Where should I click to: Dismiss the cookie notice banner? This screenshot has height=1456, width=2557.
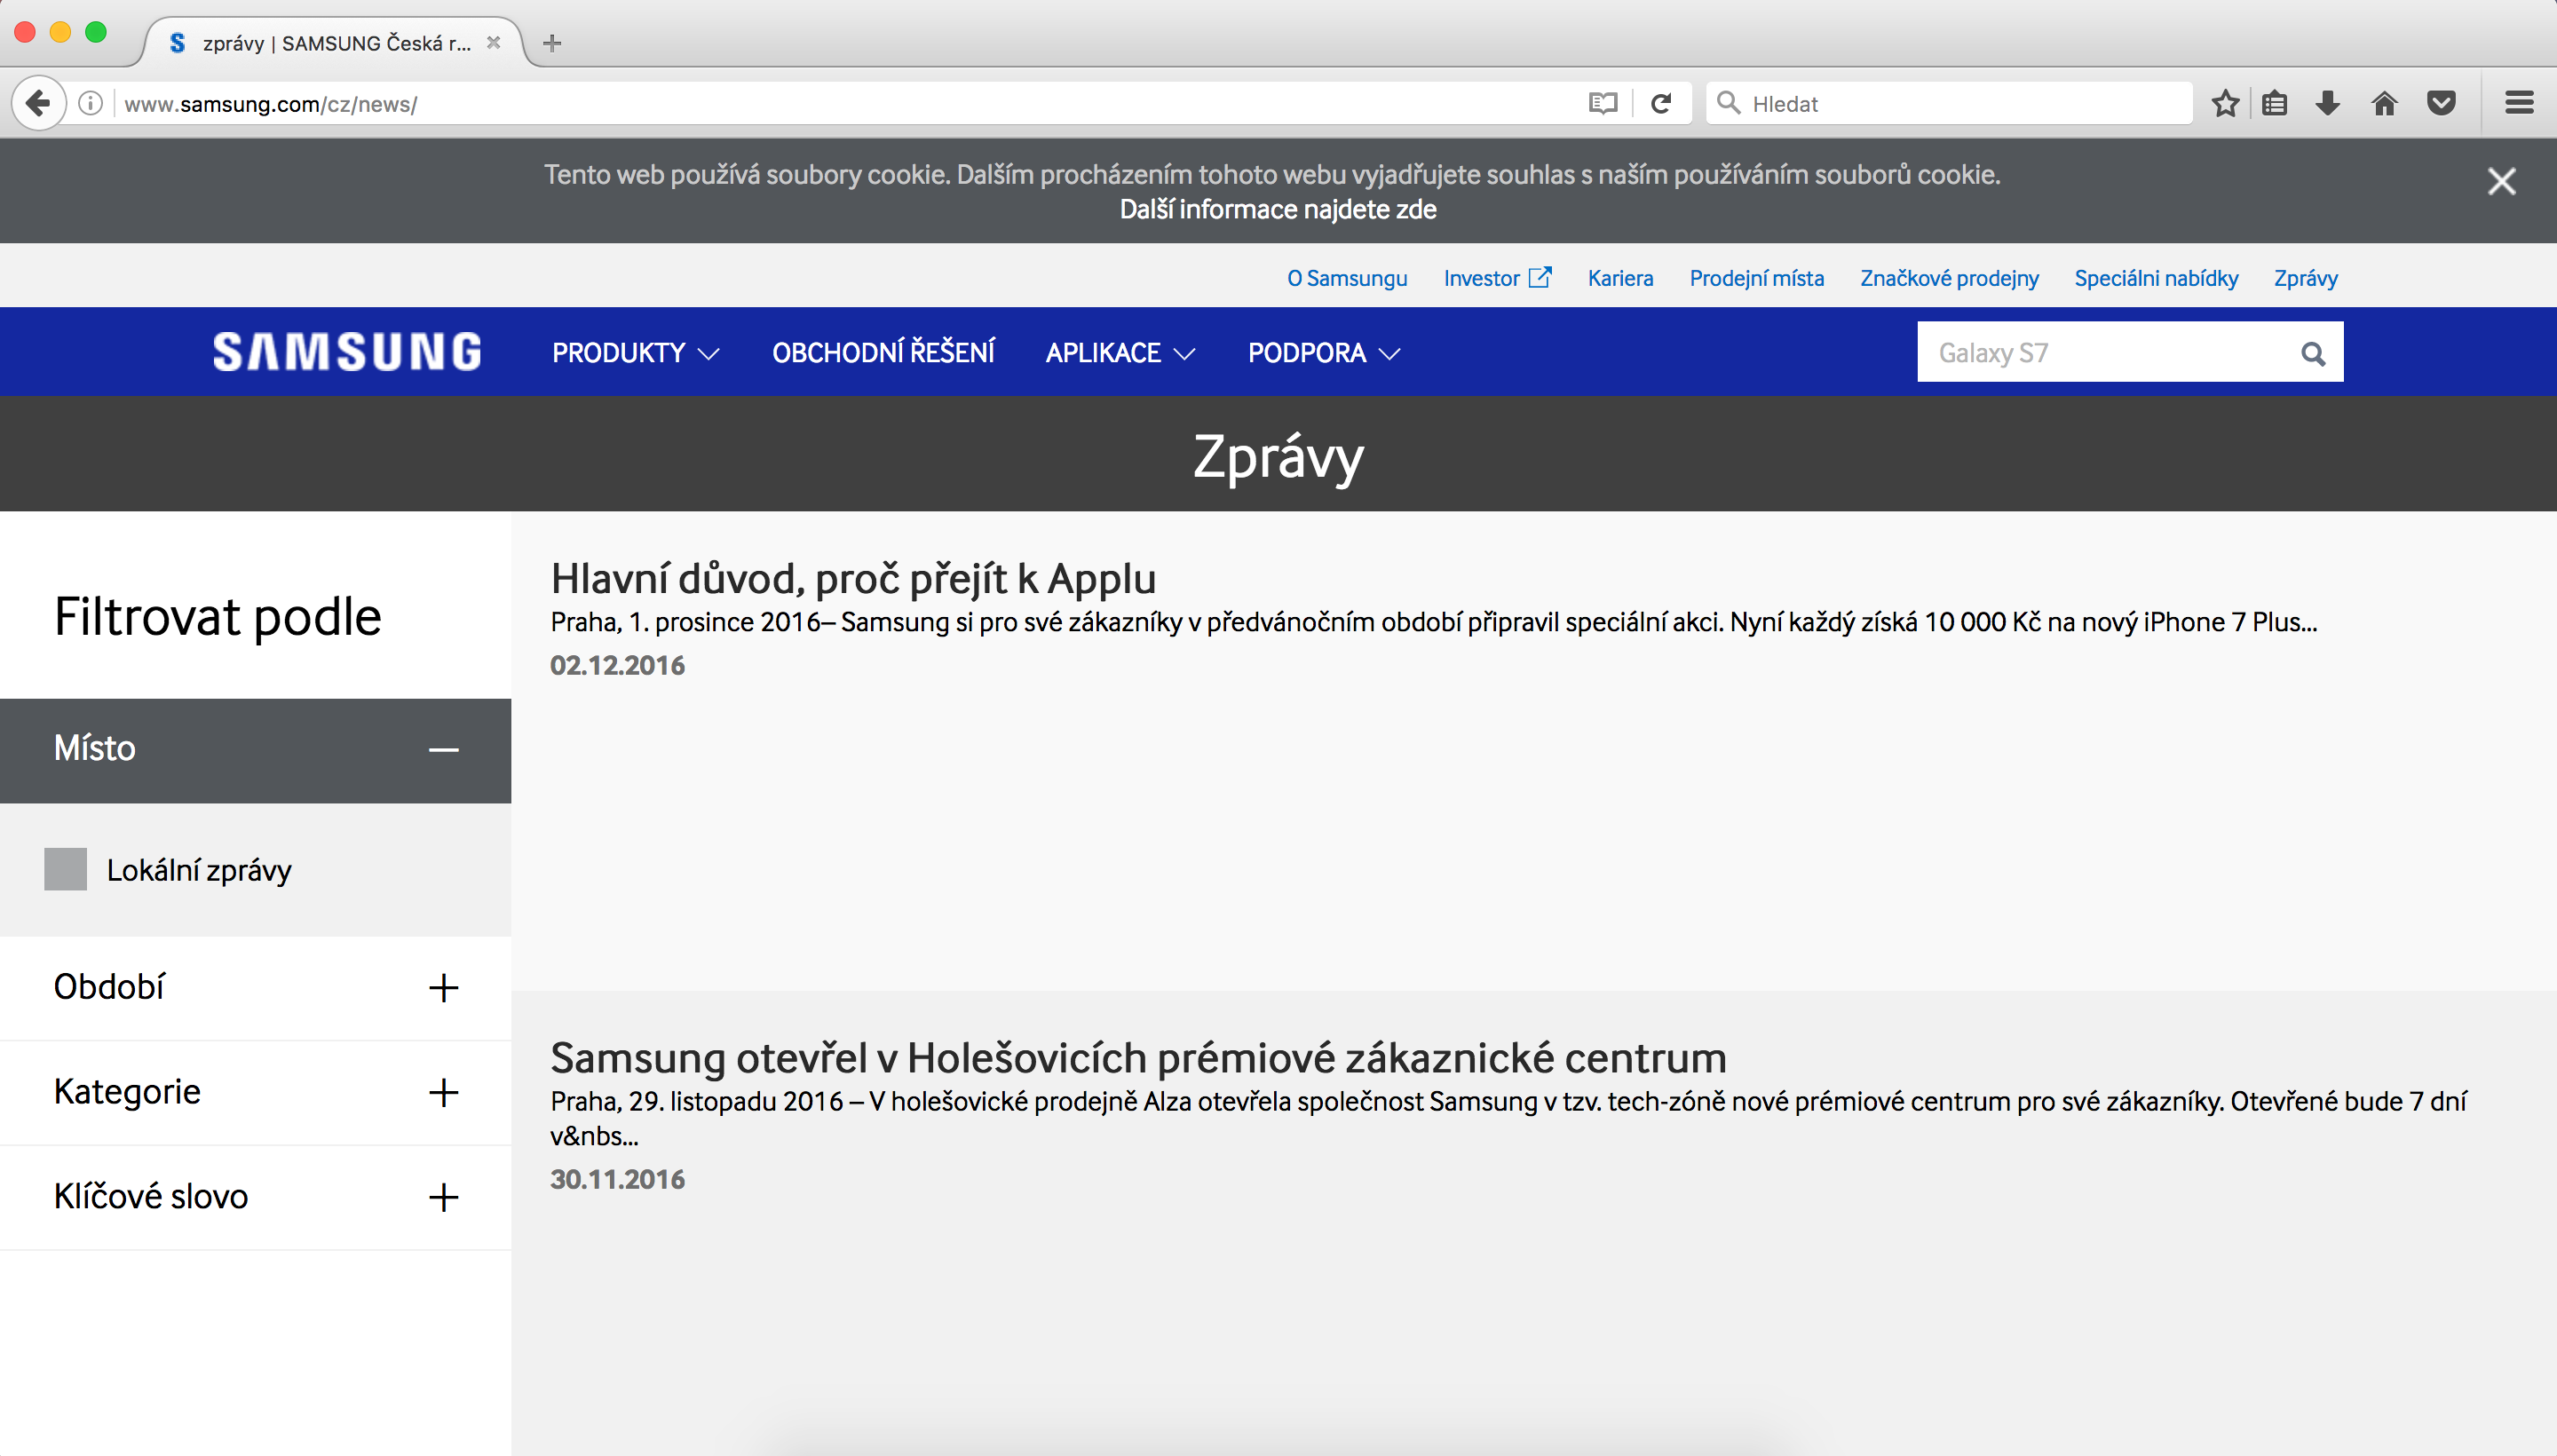(x=2501, y=181)
